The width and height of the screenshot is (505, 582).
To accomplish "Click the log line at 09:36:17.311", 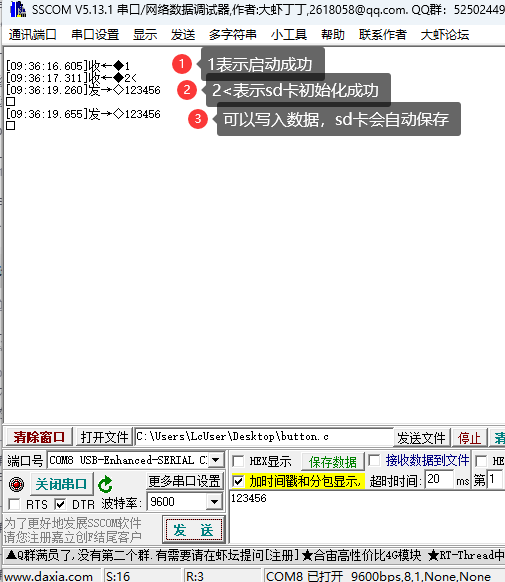I will pos(72,78).
